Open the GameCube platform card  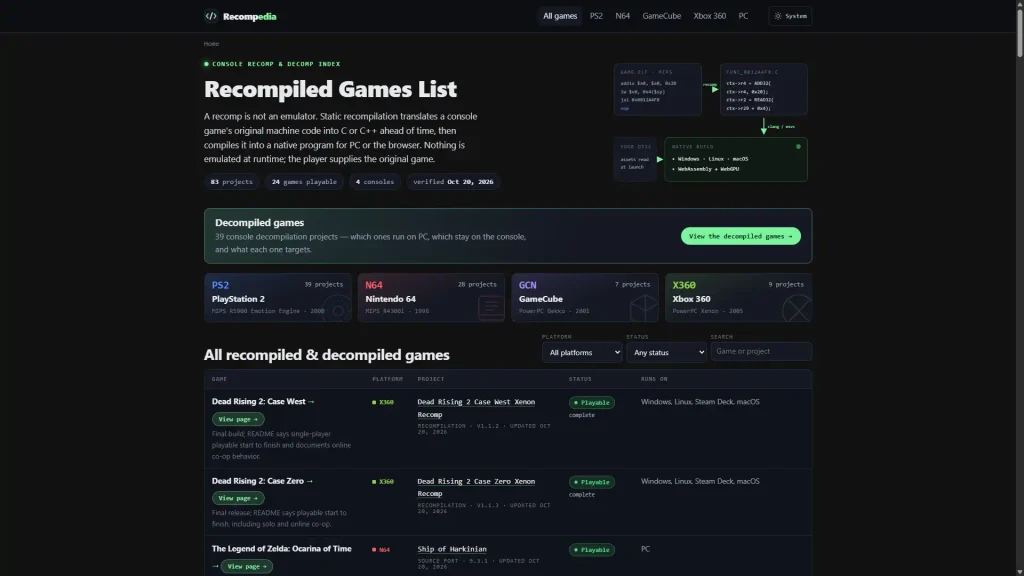pos(584,298)
